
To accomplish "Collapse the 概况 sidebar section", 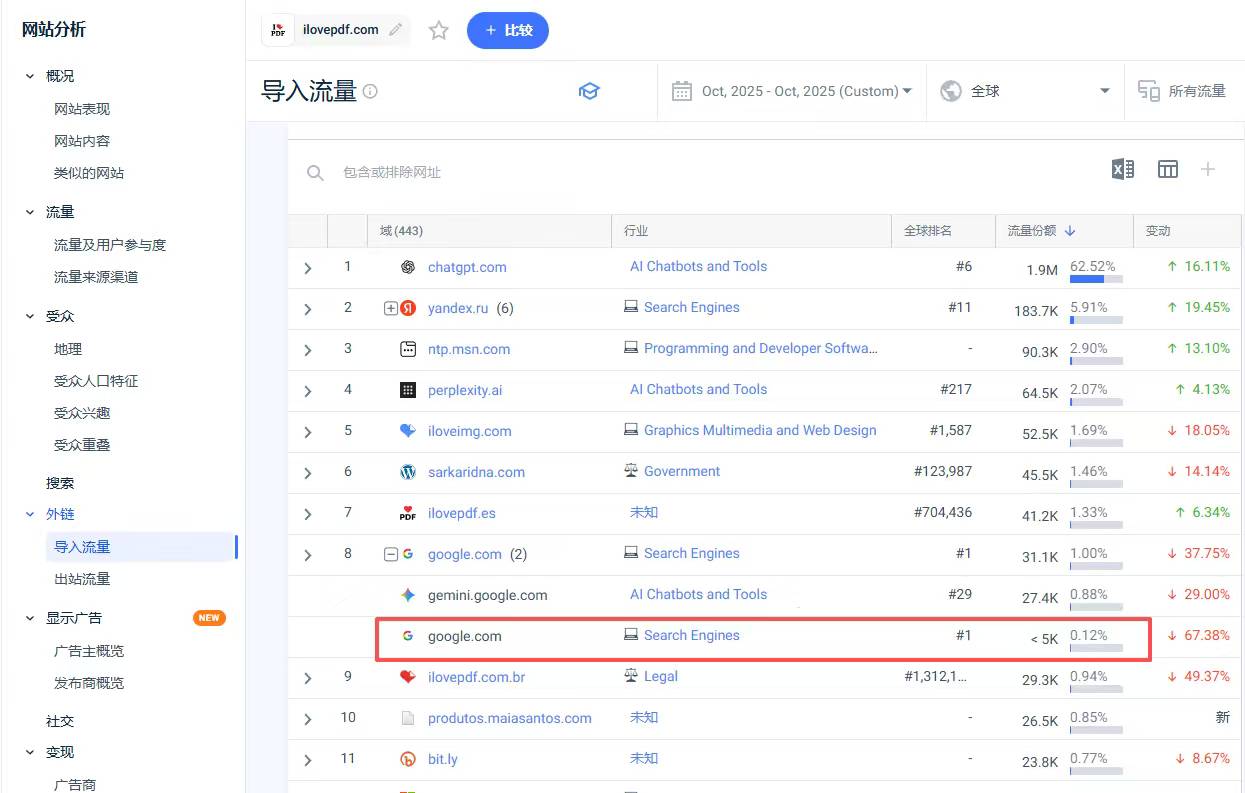I will [x=30, y=76].
